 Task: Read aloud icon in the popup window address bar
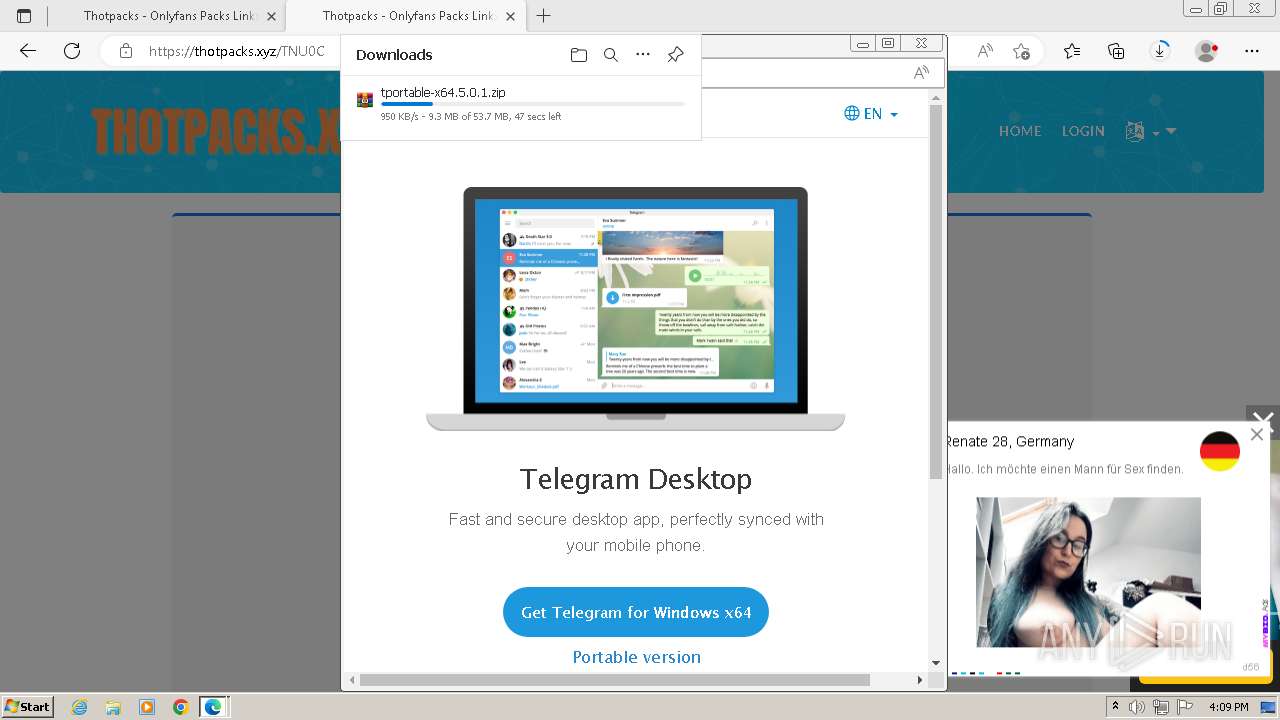(x=921, y=72)
